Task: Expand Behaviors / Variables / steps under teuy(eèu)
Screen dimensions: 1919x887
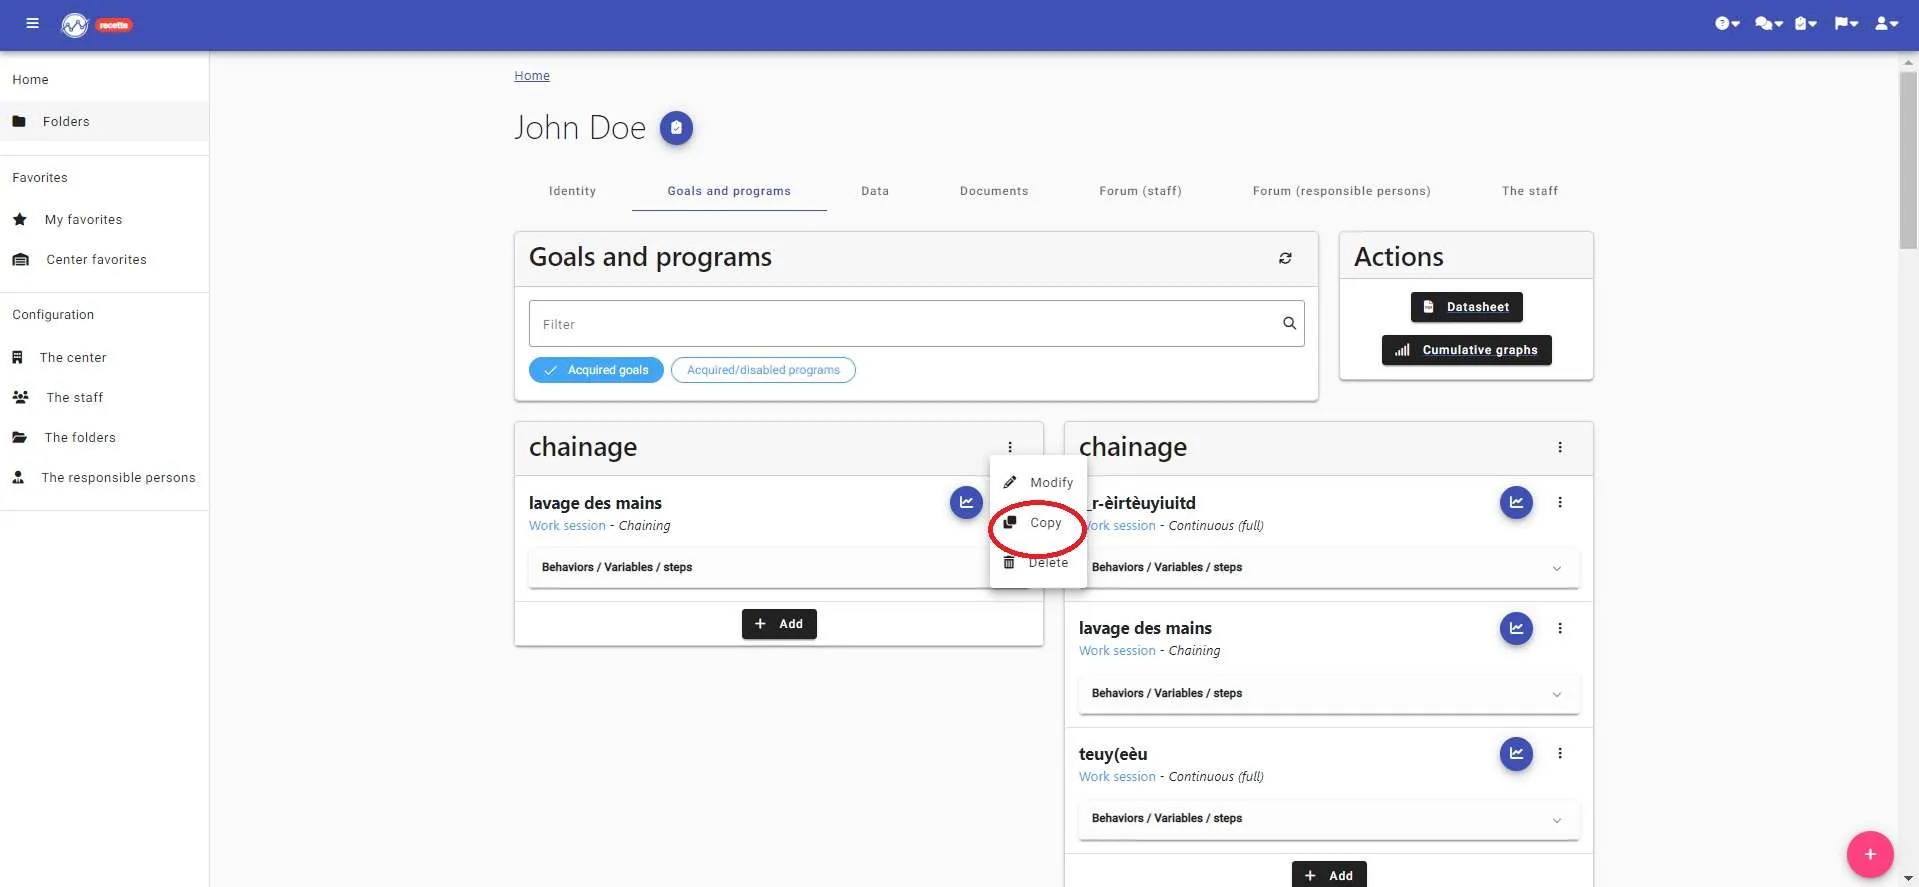Action: tap(1329, 819)
